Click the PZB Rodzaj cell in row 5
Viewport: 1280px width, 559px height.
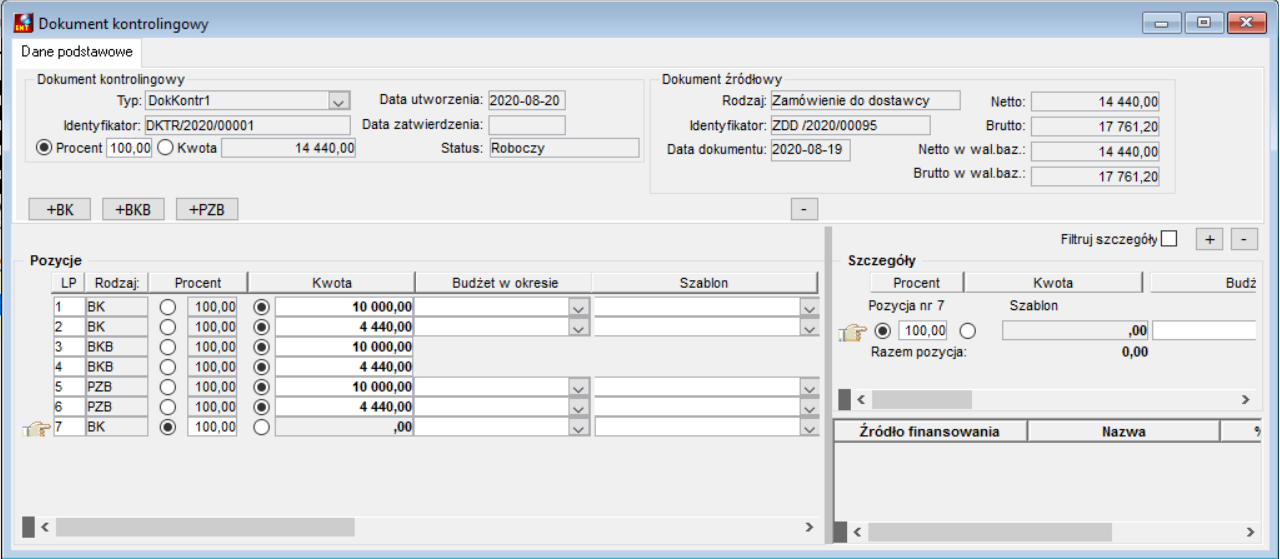(x=117, y=386)
